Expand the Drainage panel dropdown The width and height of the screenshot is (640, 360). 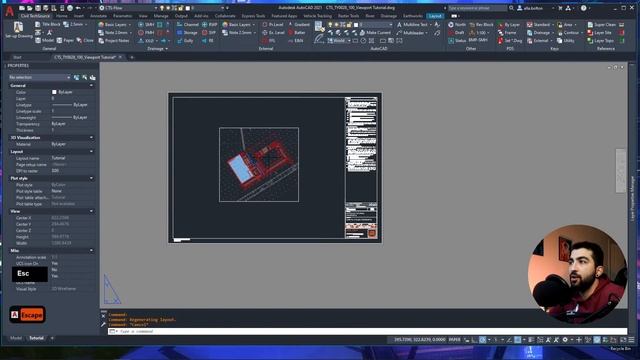158,49
